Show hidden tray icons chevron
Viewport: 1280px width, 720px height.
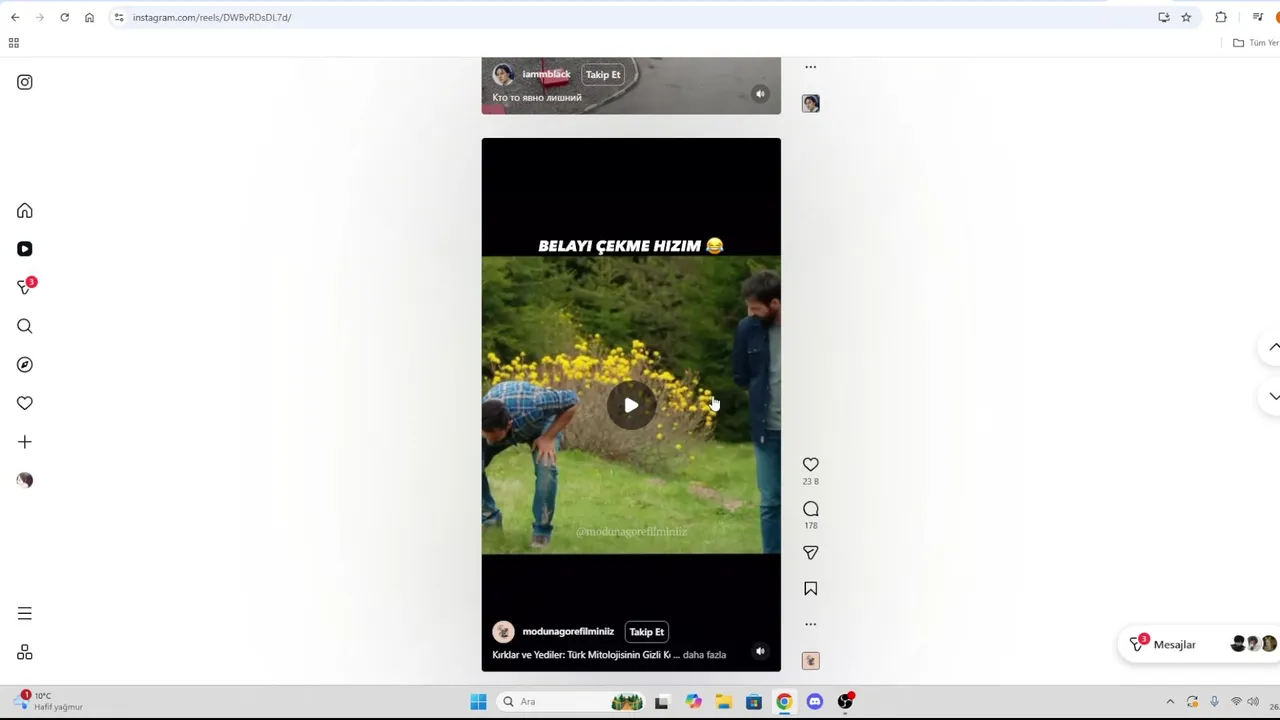click(1170, 702)
